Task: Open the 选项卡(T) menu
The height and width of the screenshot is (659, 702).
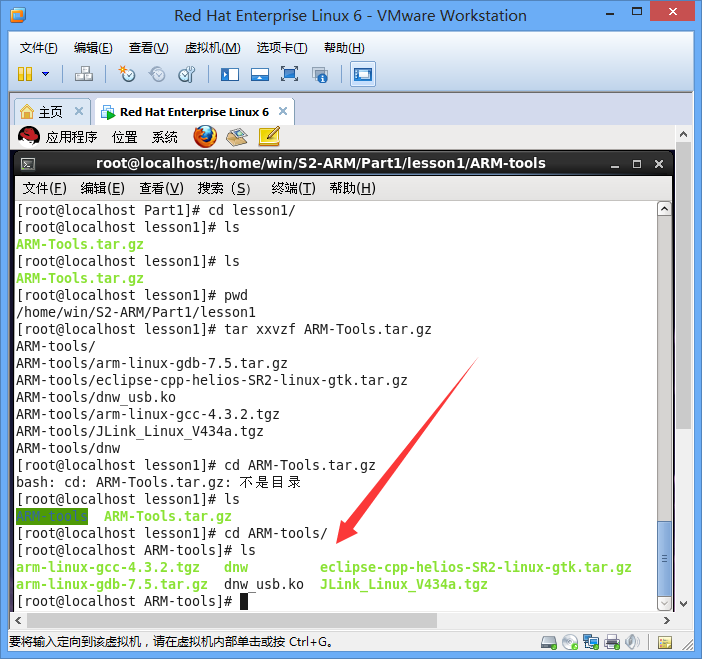Action: point(282,48)
